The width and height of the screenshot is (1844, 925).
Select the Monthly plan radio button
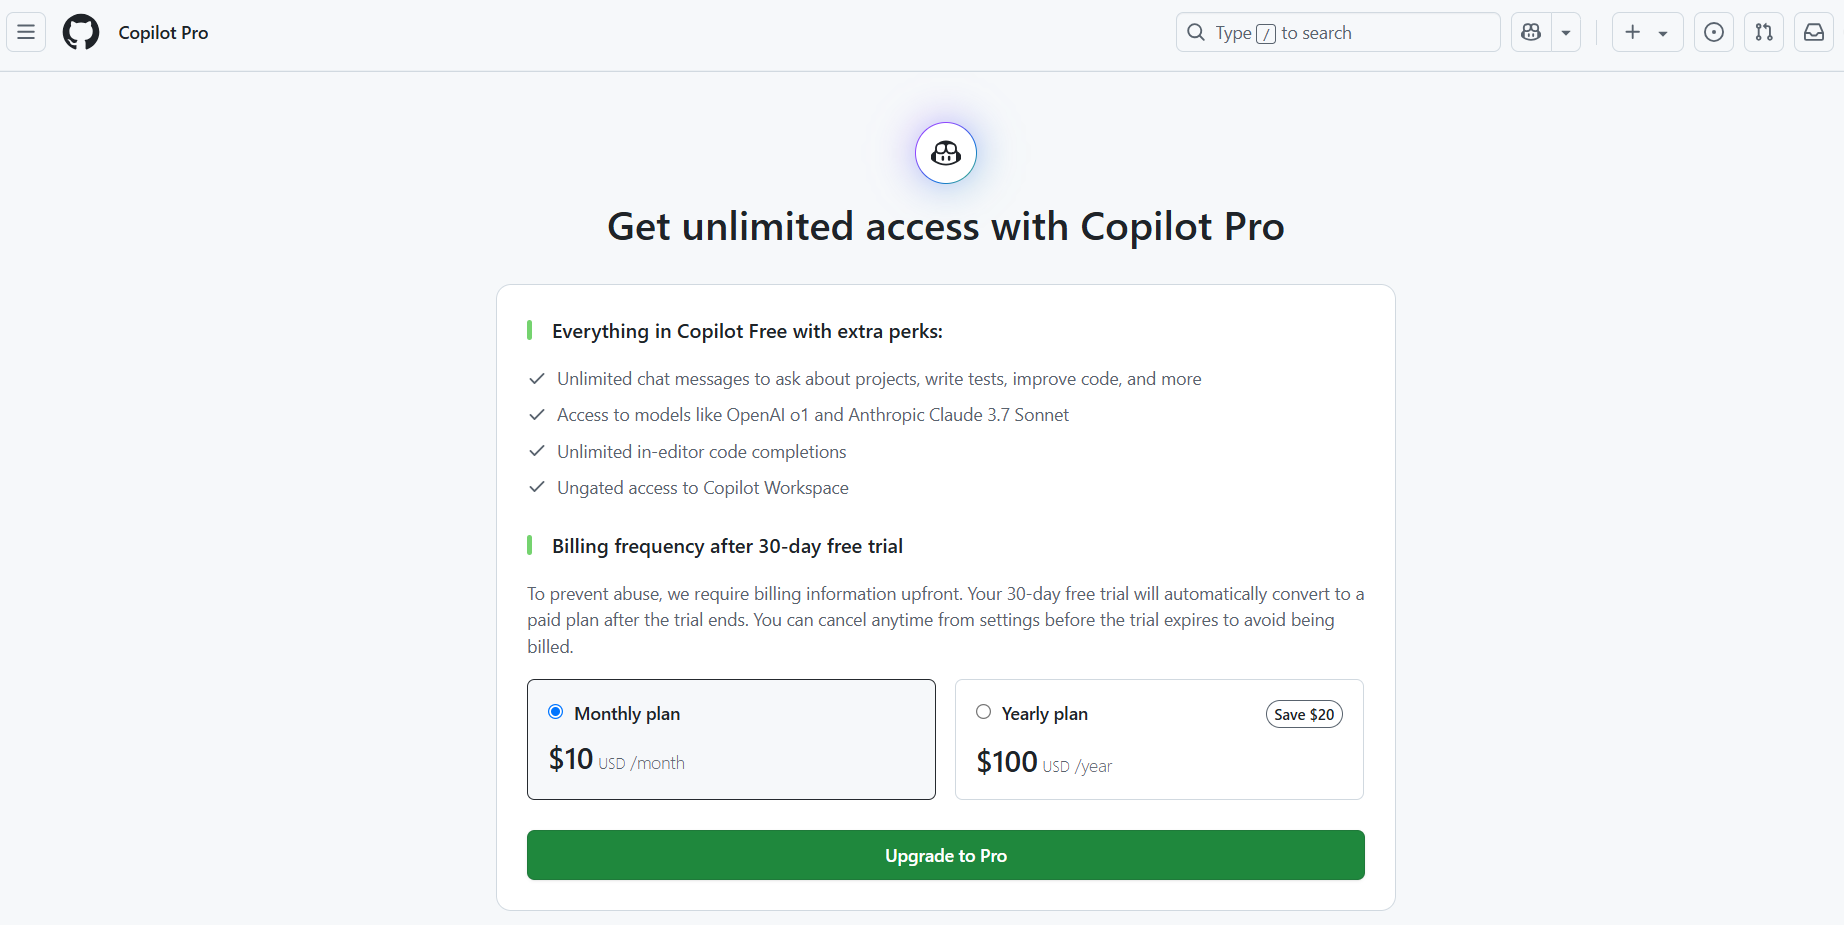(x=556, y=712)
